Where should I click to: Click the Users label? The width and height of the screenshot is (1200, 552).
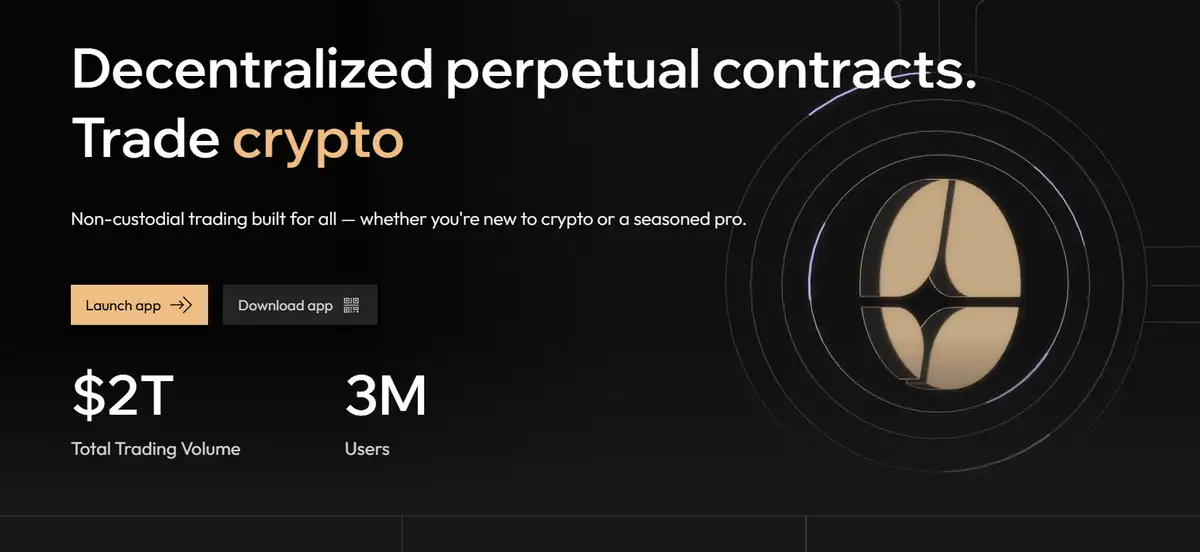(x=367, y=449)
